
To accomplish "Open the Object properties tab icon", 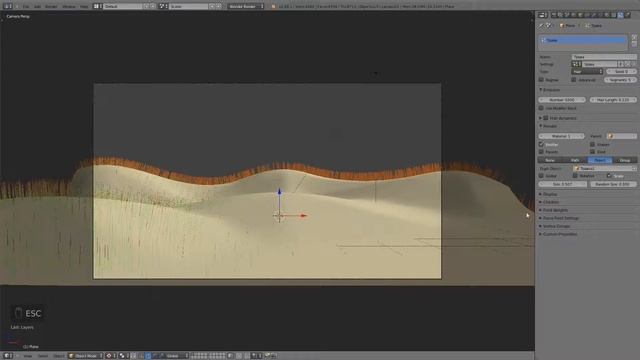I will [580, 15].
